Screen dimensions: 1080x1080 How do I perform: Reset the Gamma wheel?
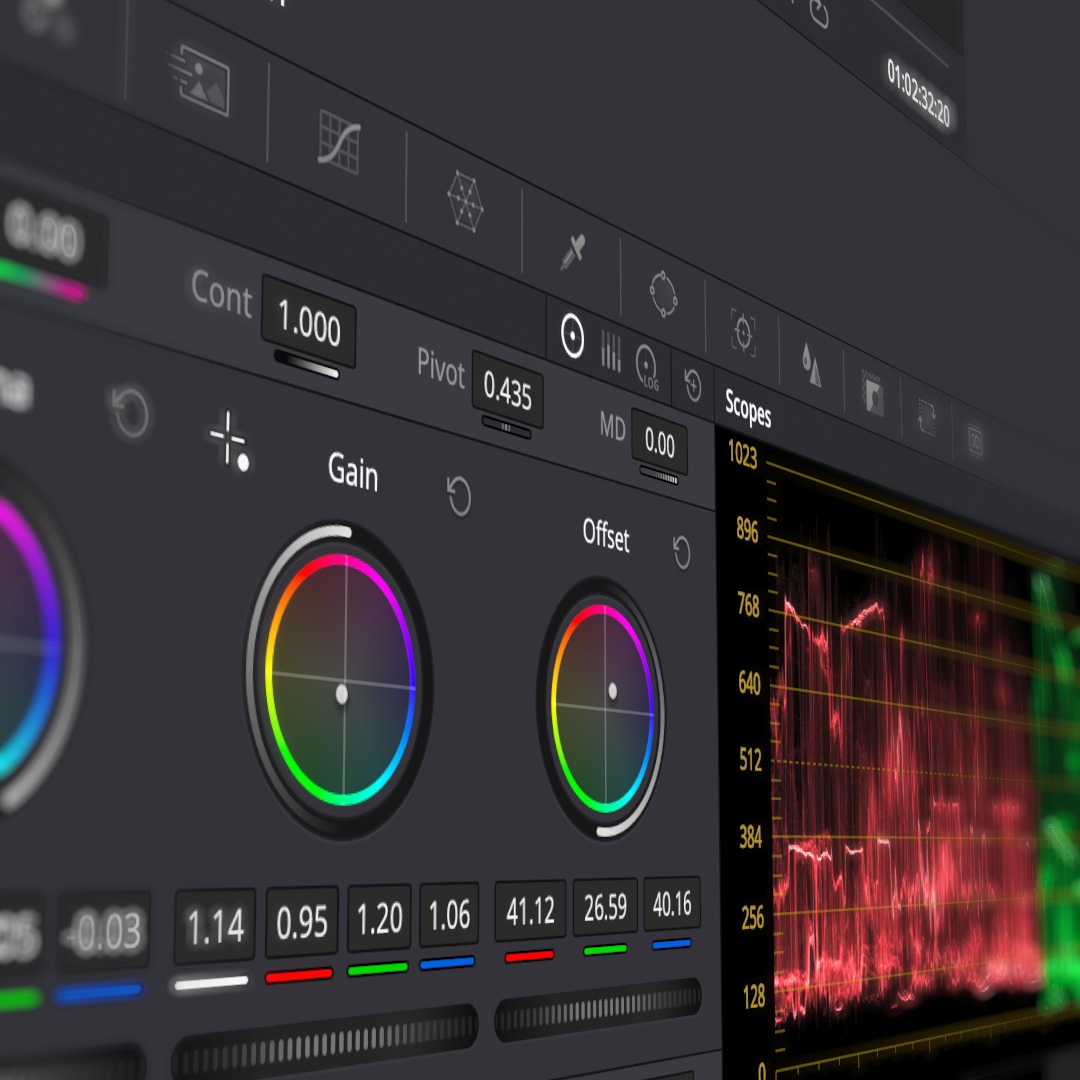pyautogui.click(x=130, y=413)
